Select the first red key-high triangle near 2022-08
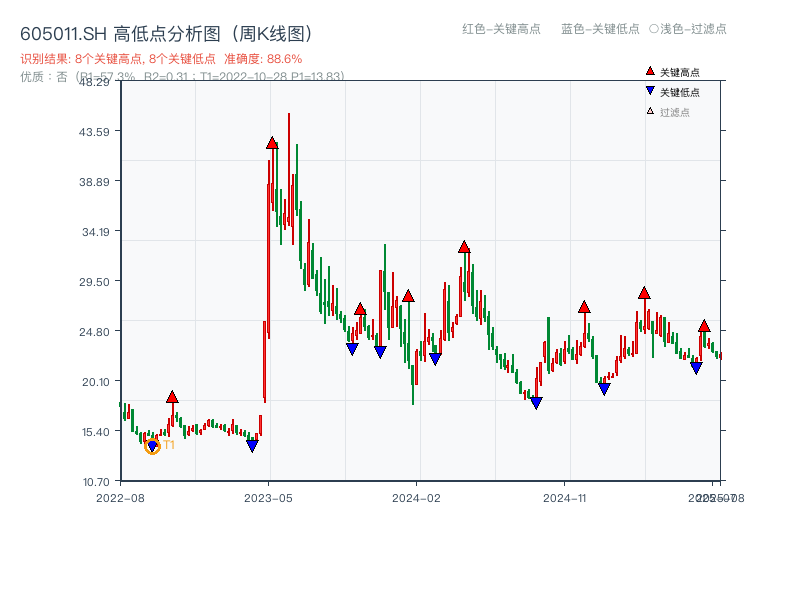Screen dimensions: 800x600 point(171,396)
